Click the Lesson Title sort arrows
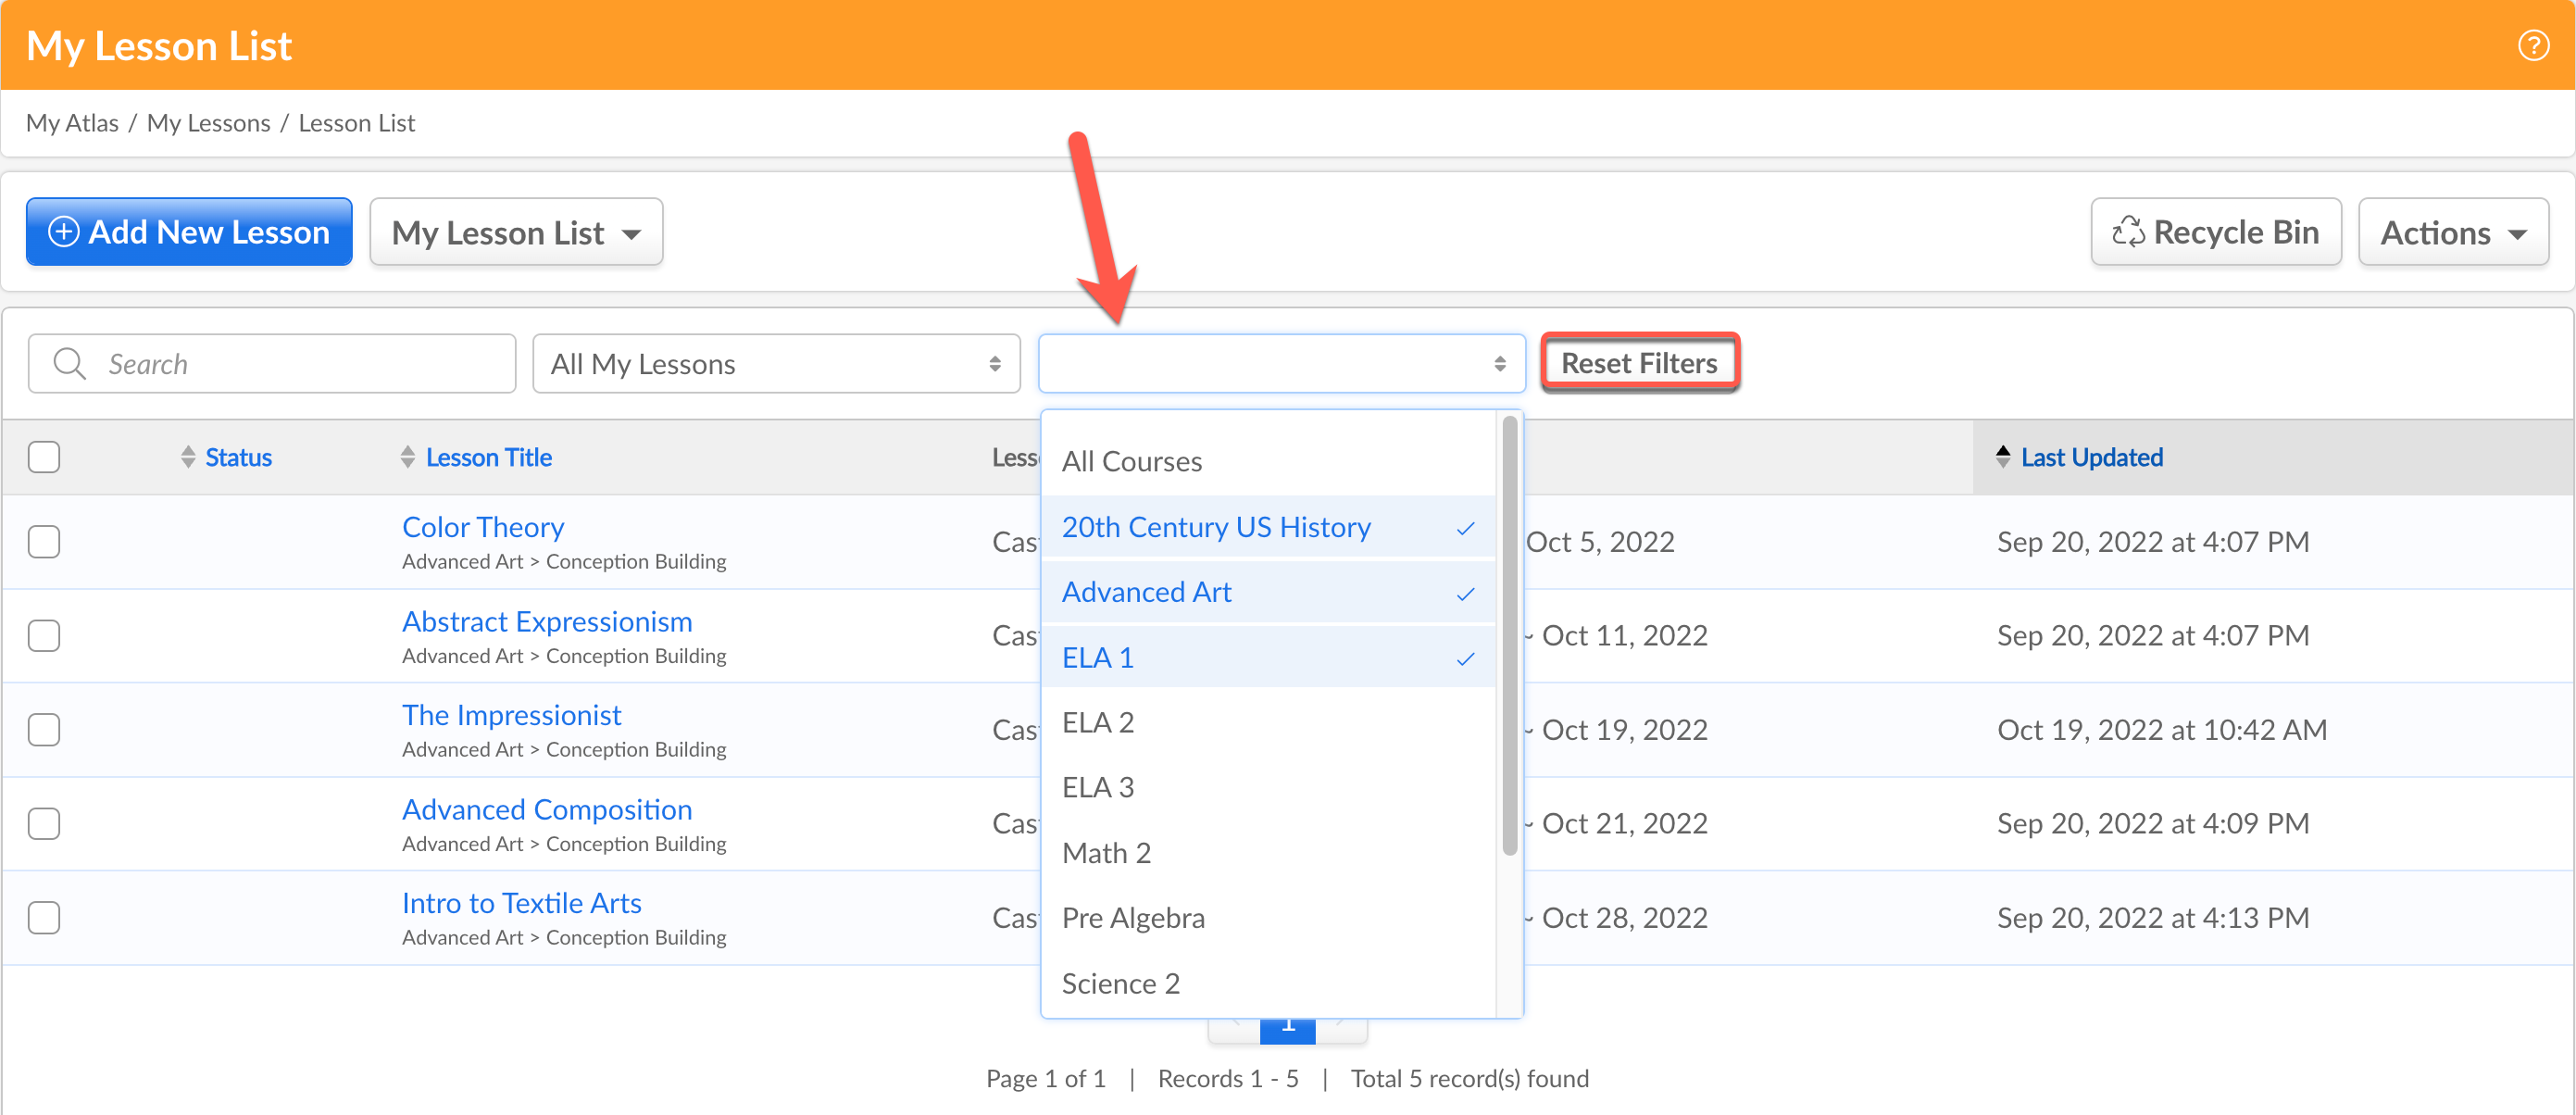The height and width of the screenshot is (1115, 2576). pos(407,457)
